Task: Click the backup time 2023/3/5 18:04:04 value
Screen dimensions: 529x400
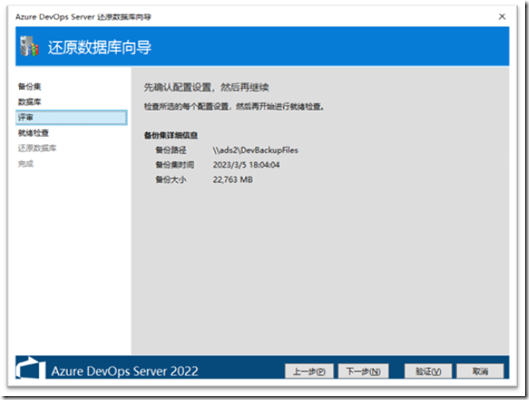Action: (x=246, y=165)
